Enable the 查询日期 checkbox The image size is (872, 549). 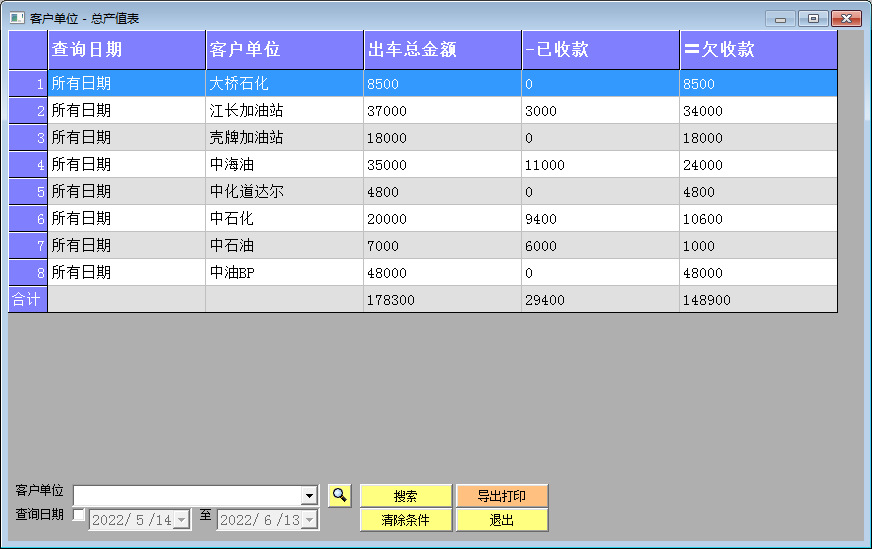pyautogui.click(x=79, y=515)
